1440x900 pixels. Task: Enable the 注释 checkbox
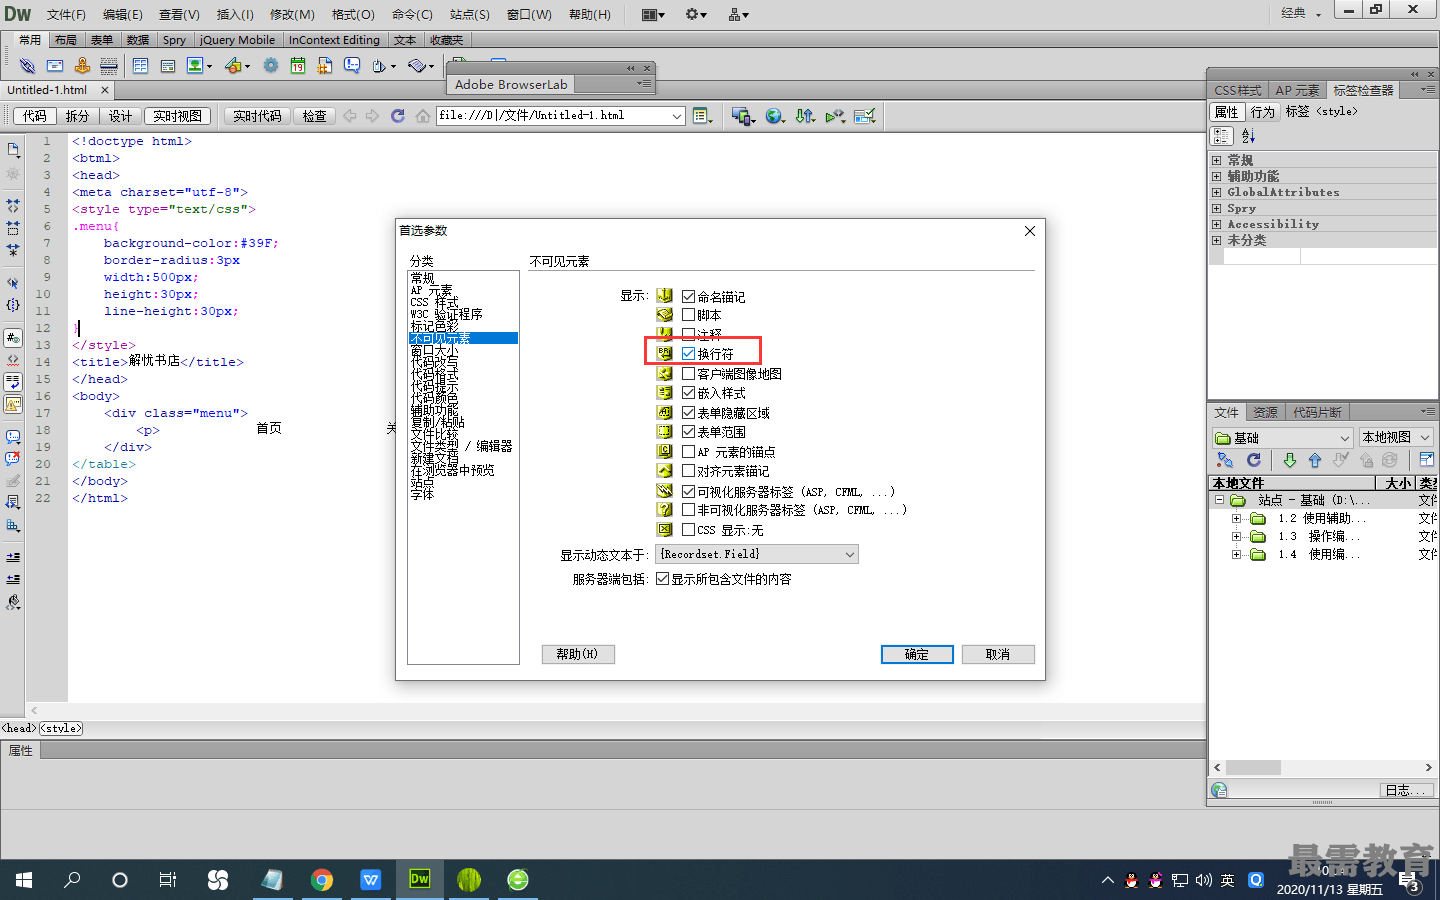coord(688,334)
